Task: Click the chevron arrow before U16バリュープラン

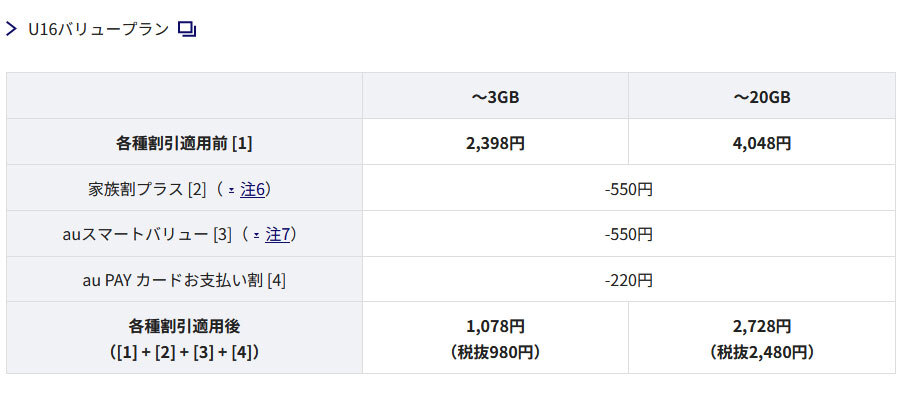Action: [12, 29]
